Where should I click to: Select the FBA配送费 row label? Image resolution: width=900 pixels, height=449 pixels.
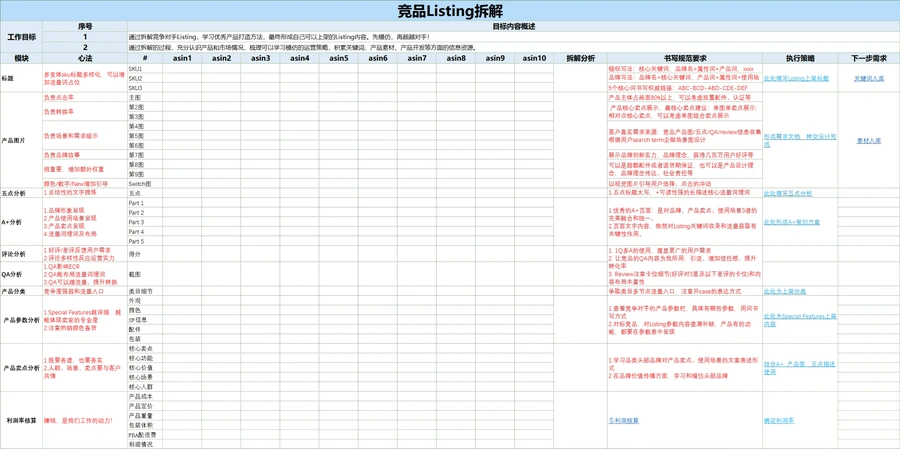click(145, 435)
